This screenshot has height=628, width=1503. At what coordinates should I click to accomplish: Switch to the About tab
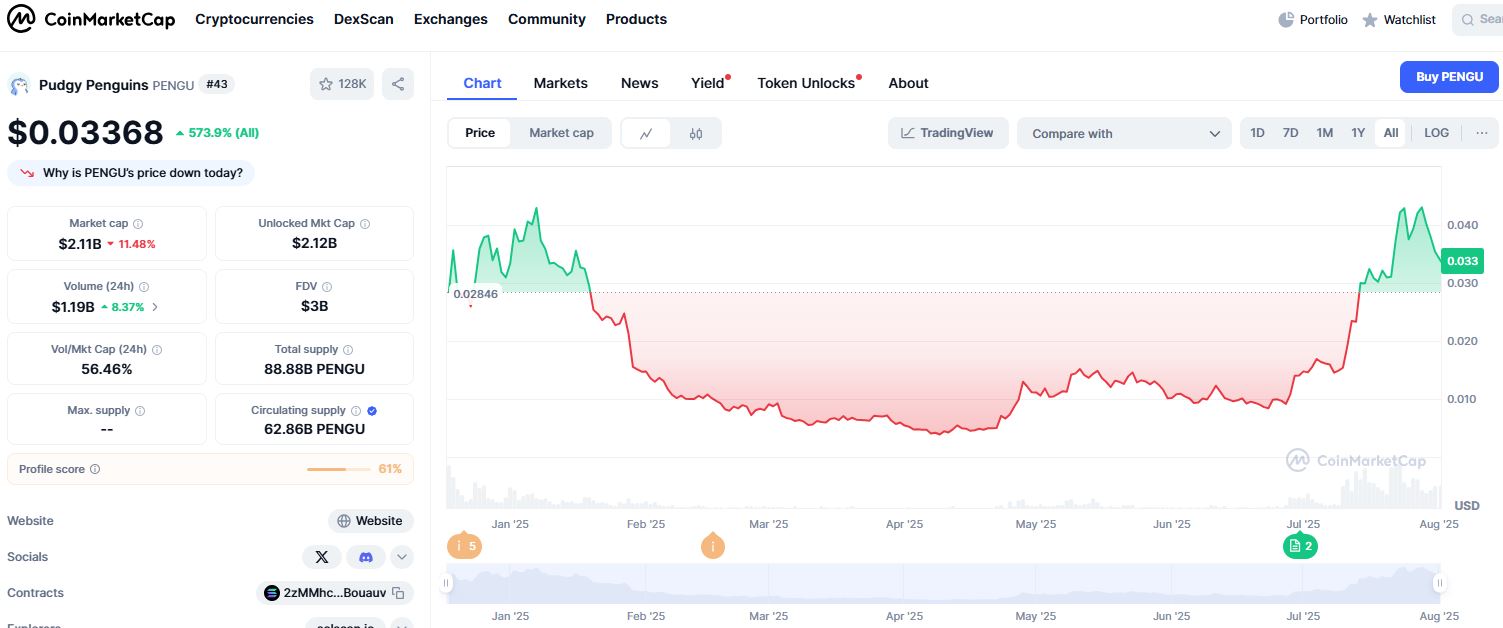909,83
